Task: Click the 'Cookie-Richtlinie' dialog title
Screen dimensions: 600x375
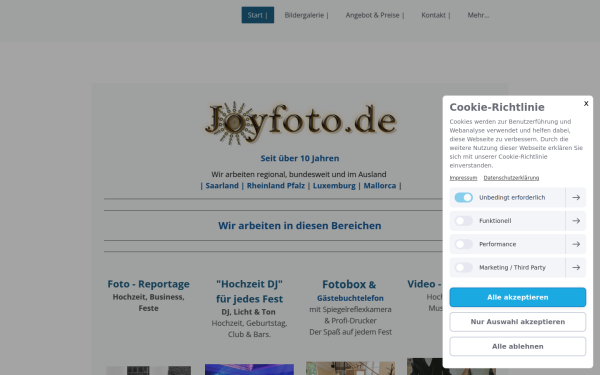Action: click(497, 107)
